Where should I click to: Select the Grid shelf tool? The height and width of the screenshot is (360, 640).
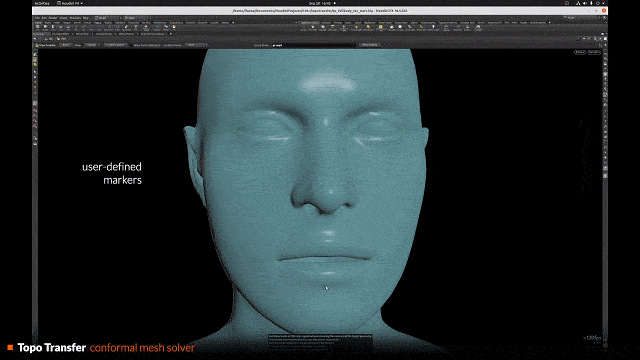point(69,27)
